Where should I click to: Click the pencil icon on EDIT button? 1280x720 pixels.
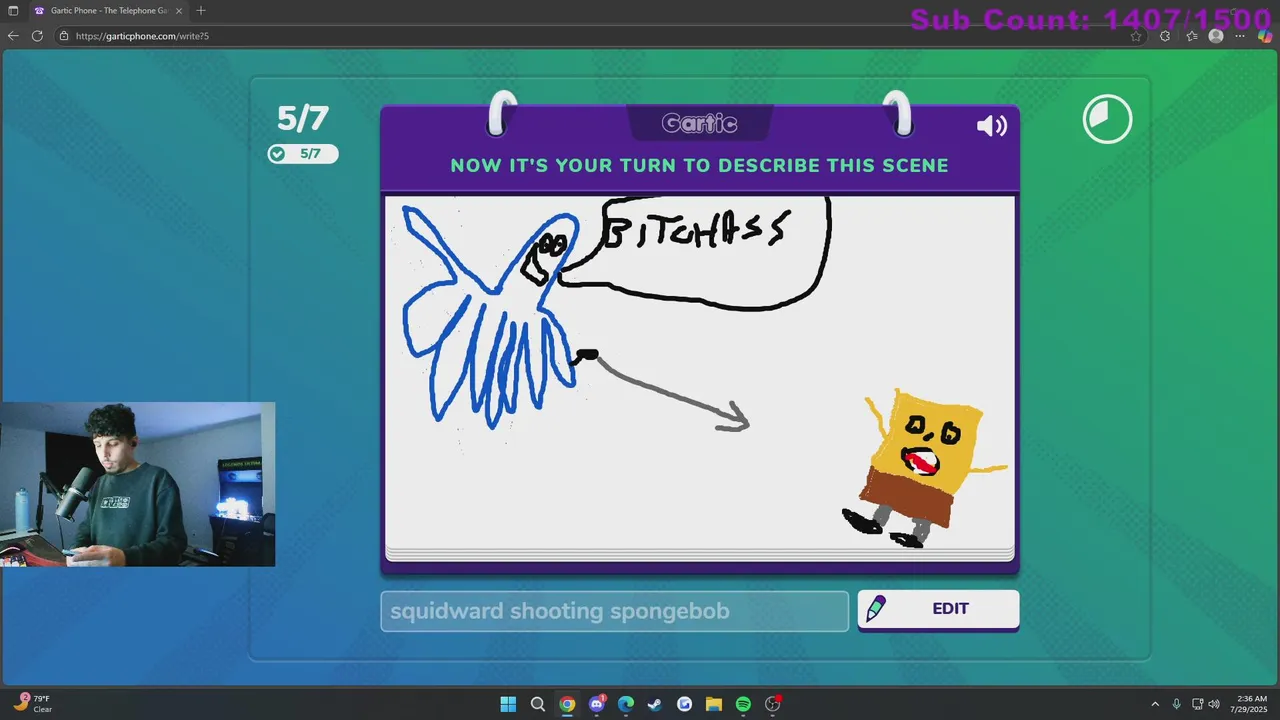point(876,609)
